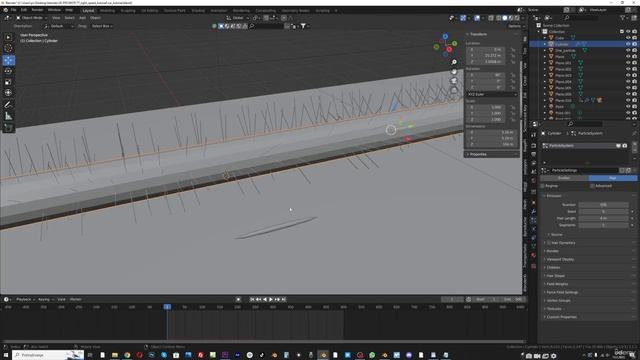This screenshot has height=360, width=640.
Task: Open the Particle properties tab icon
Action: coord(533,220)
